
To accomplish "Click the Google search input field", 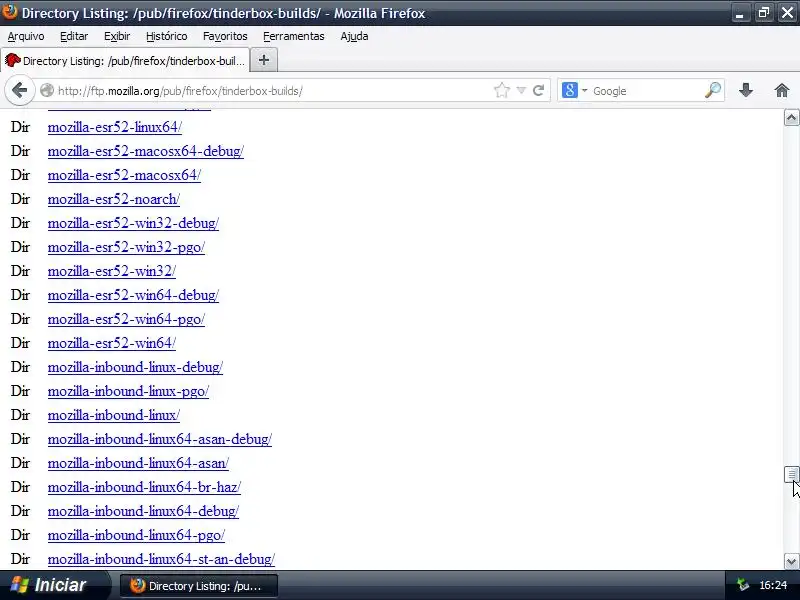I will (x=647, y=91).
